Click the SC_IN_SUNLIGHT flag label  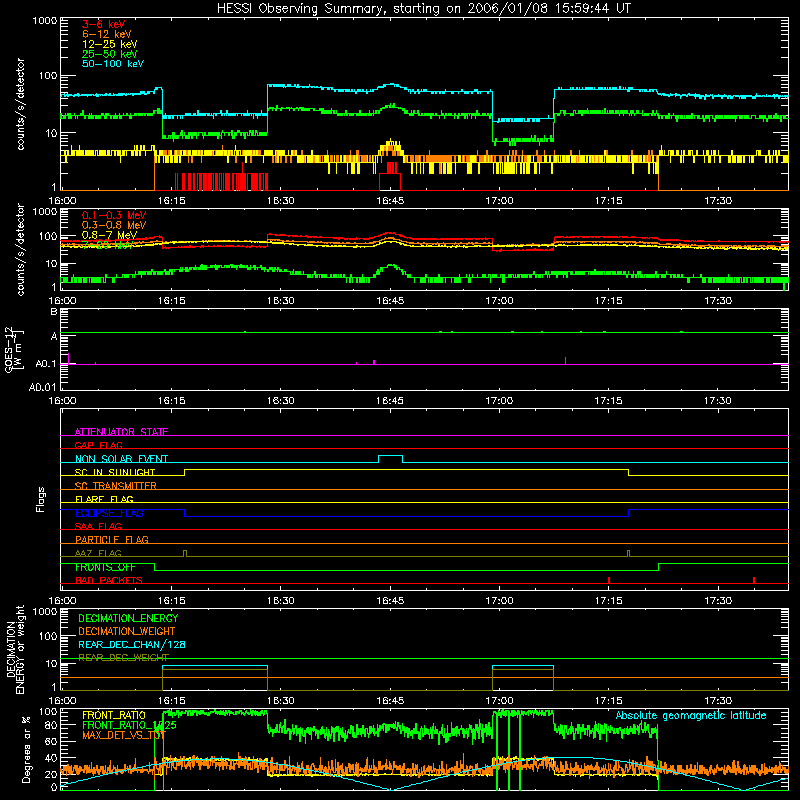pyautogui.click(x=115, y=472)
